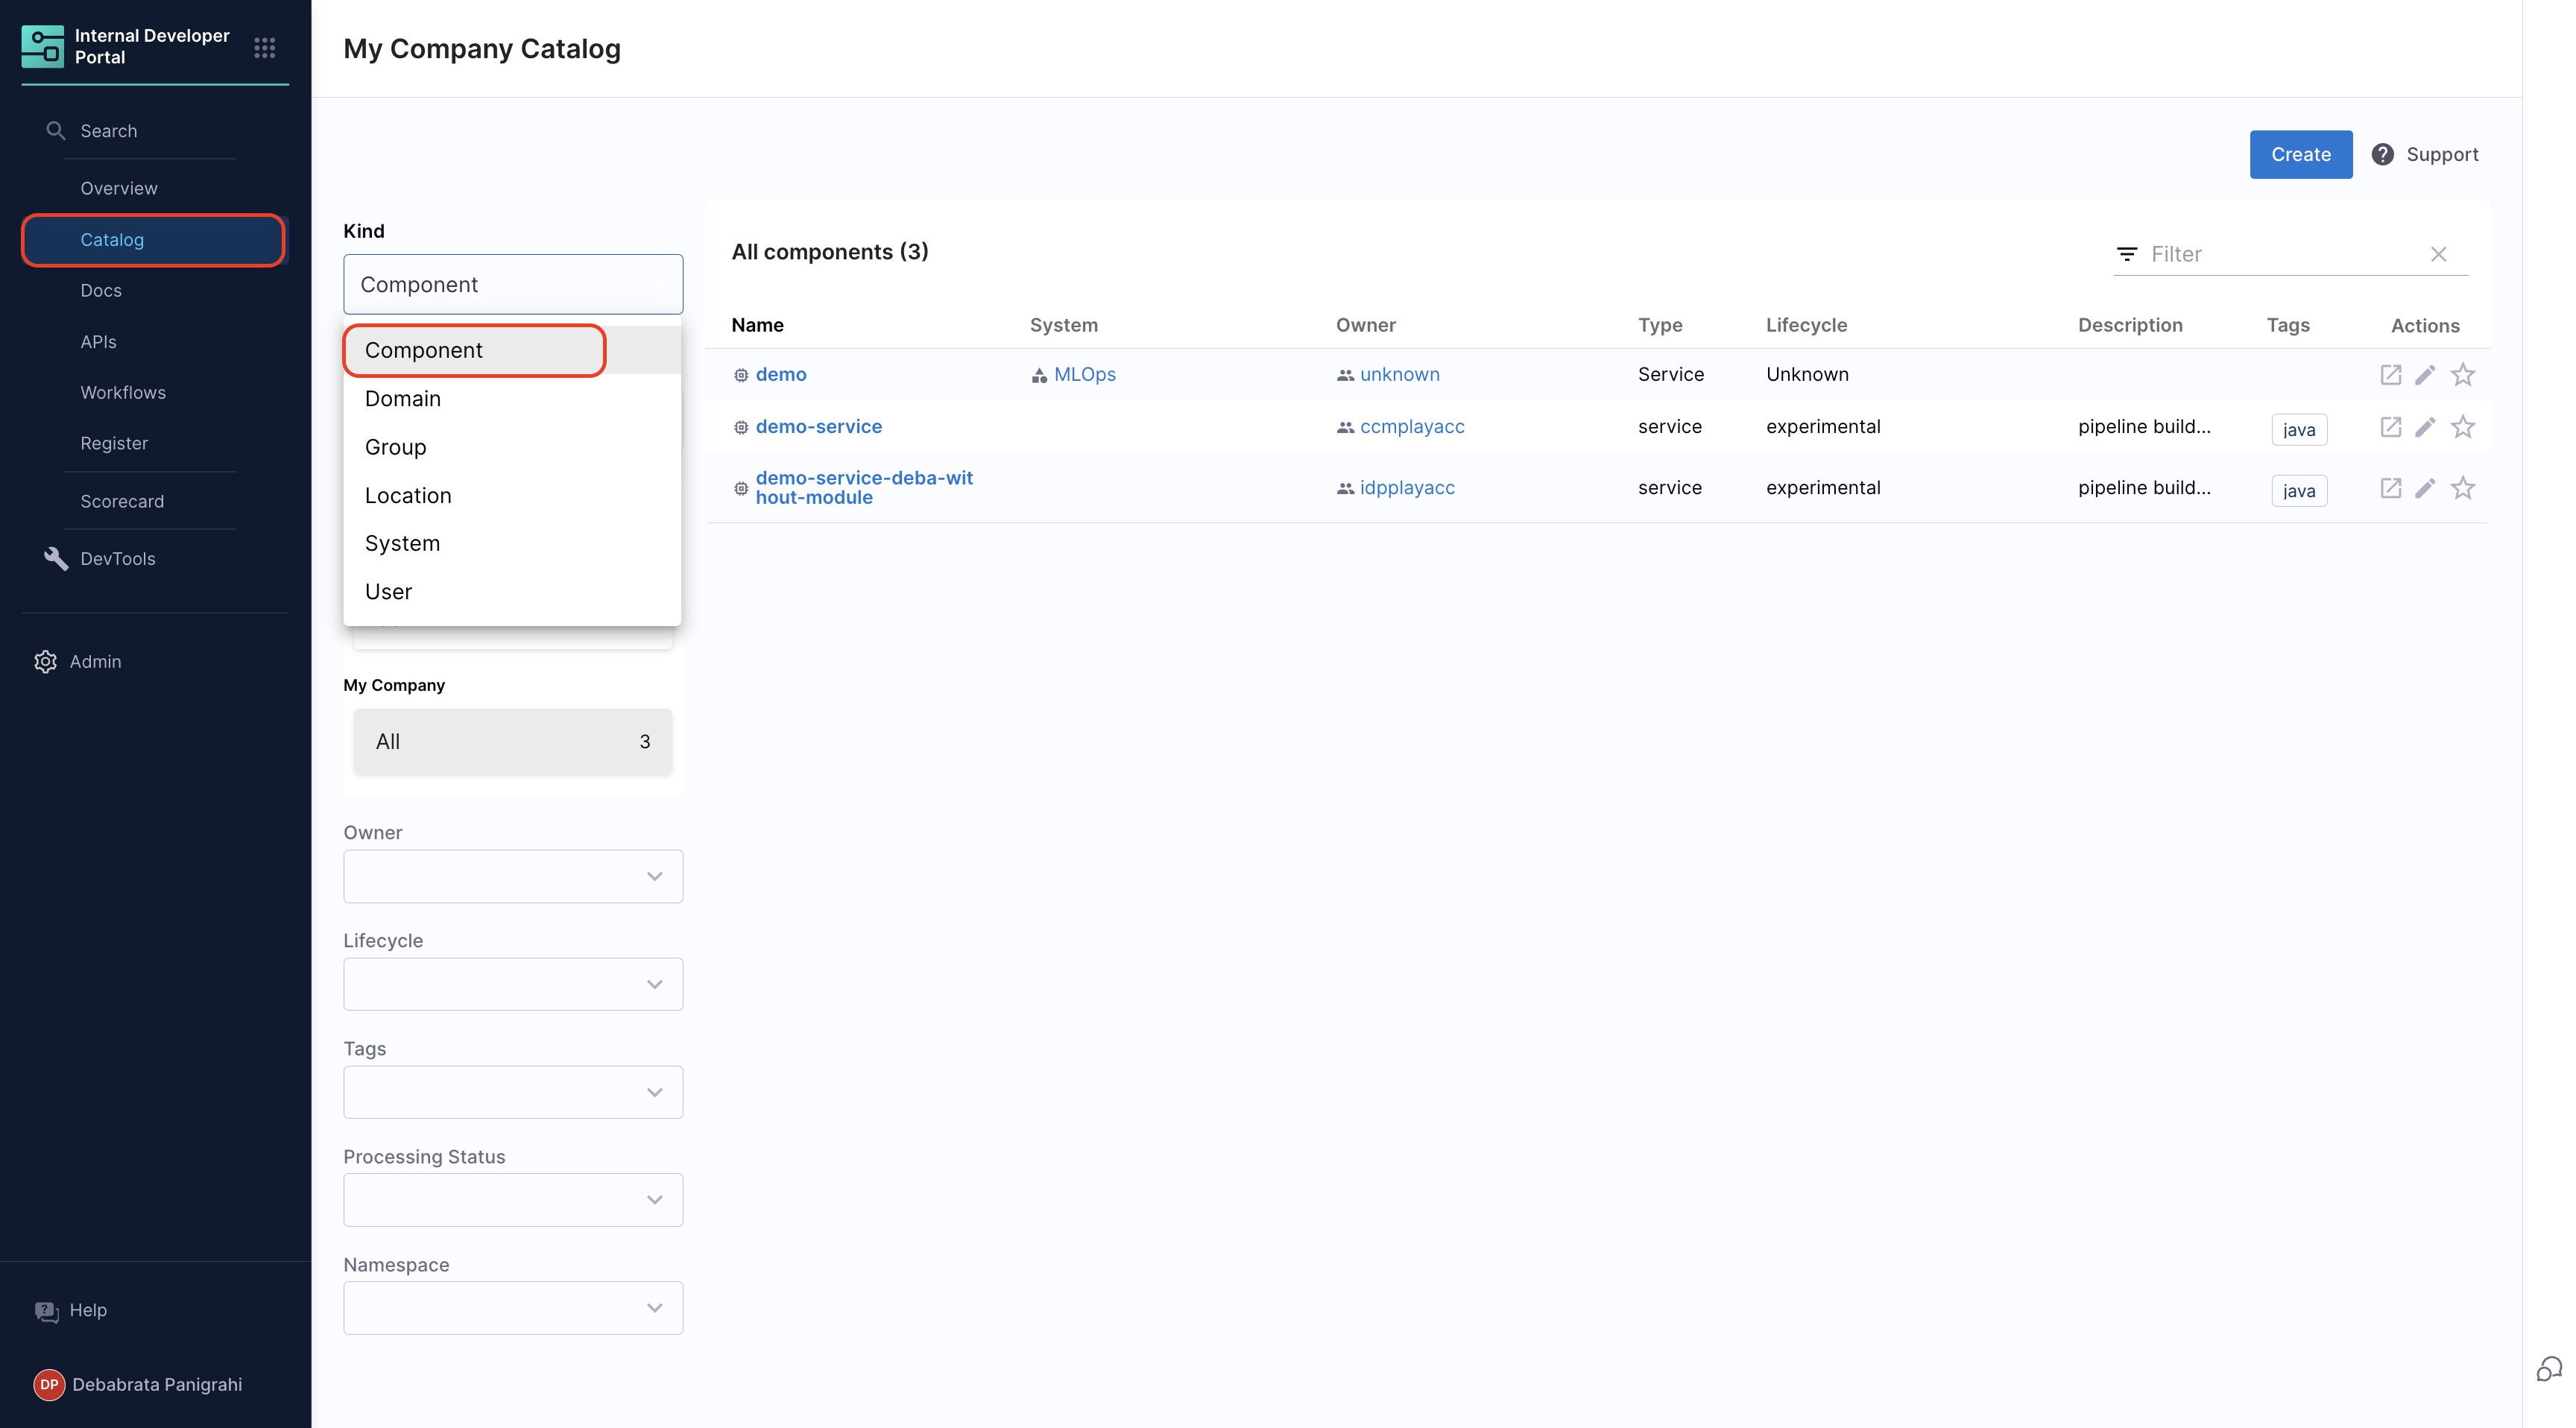Choose Domain in the Kind dropdown list
Viewport: 2576px width, 1428px height.
click(402, 398)
